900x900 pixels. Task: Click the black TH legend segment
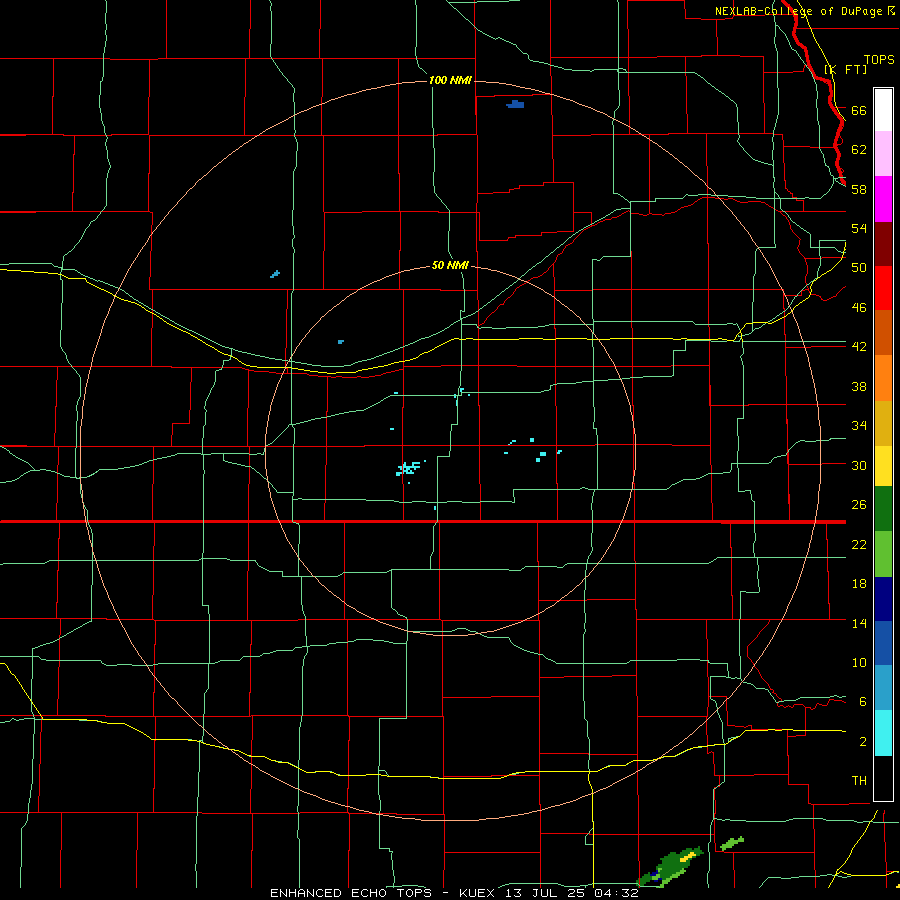point(883,778)
